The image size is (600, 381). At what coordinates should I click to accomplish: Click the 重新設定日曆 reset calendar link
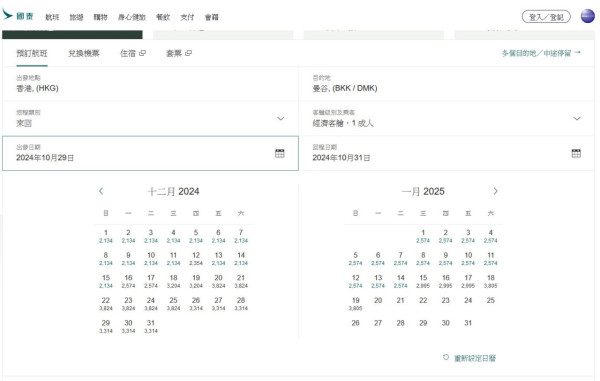tap(475, 358)
